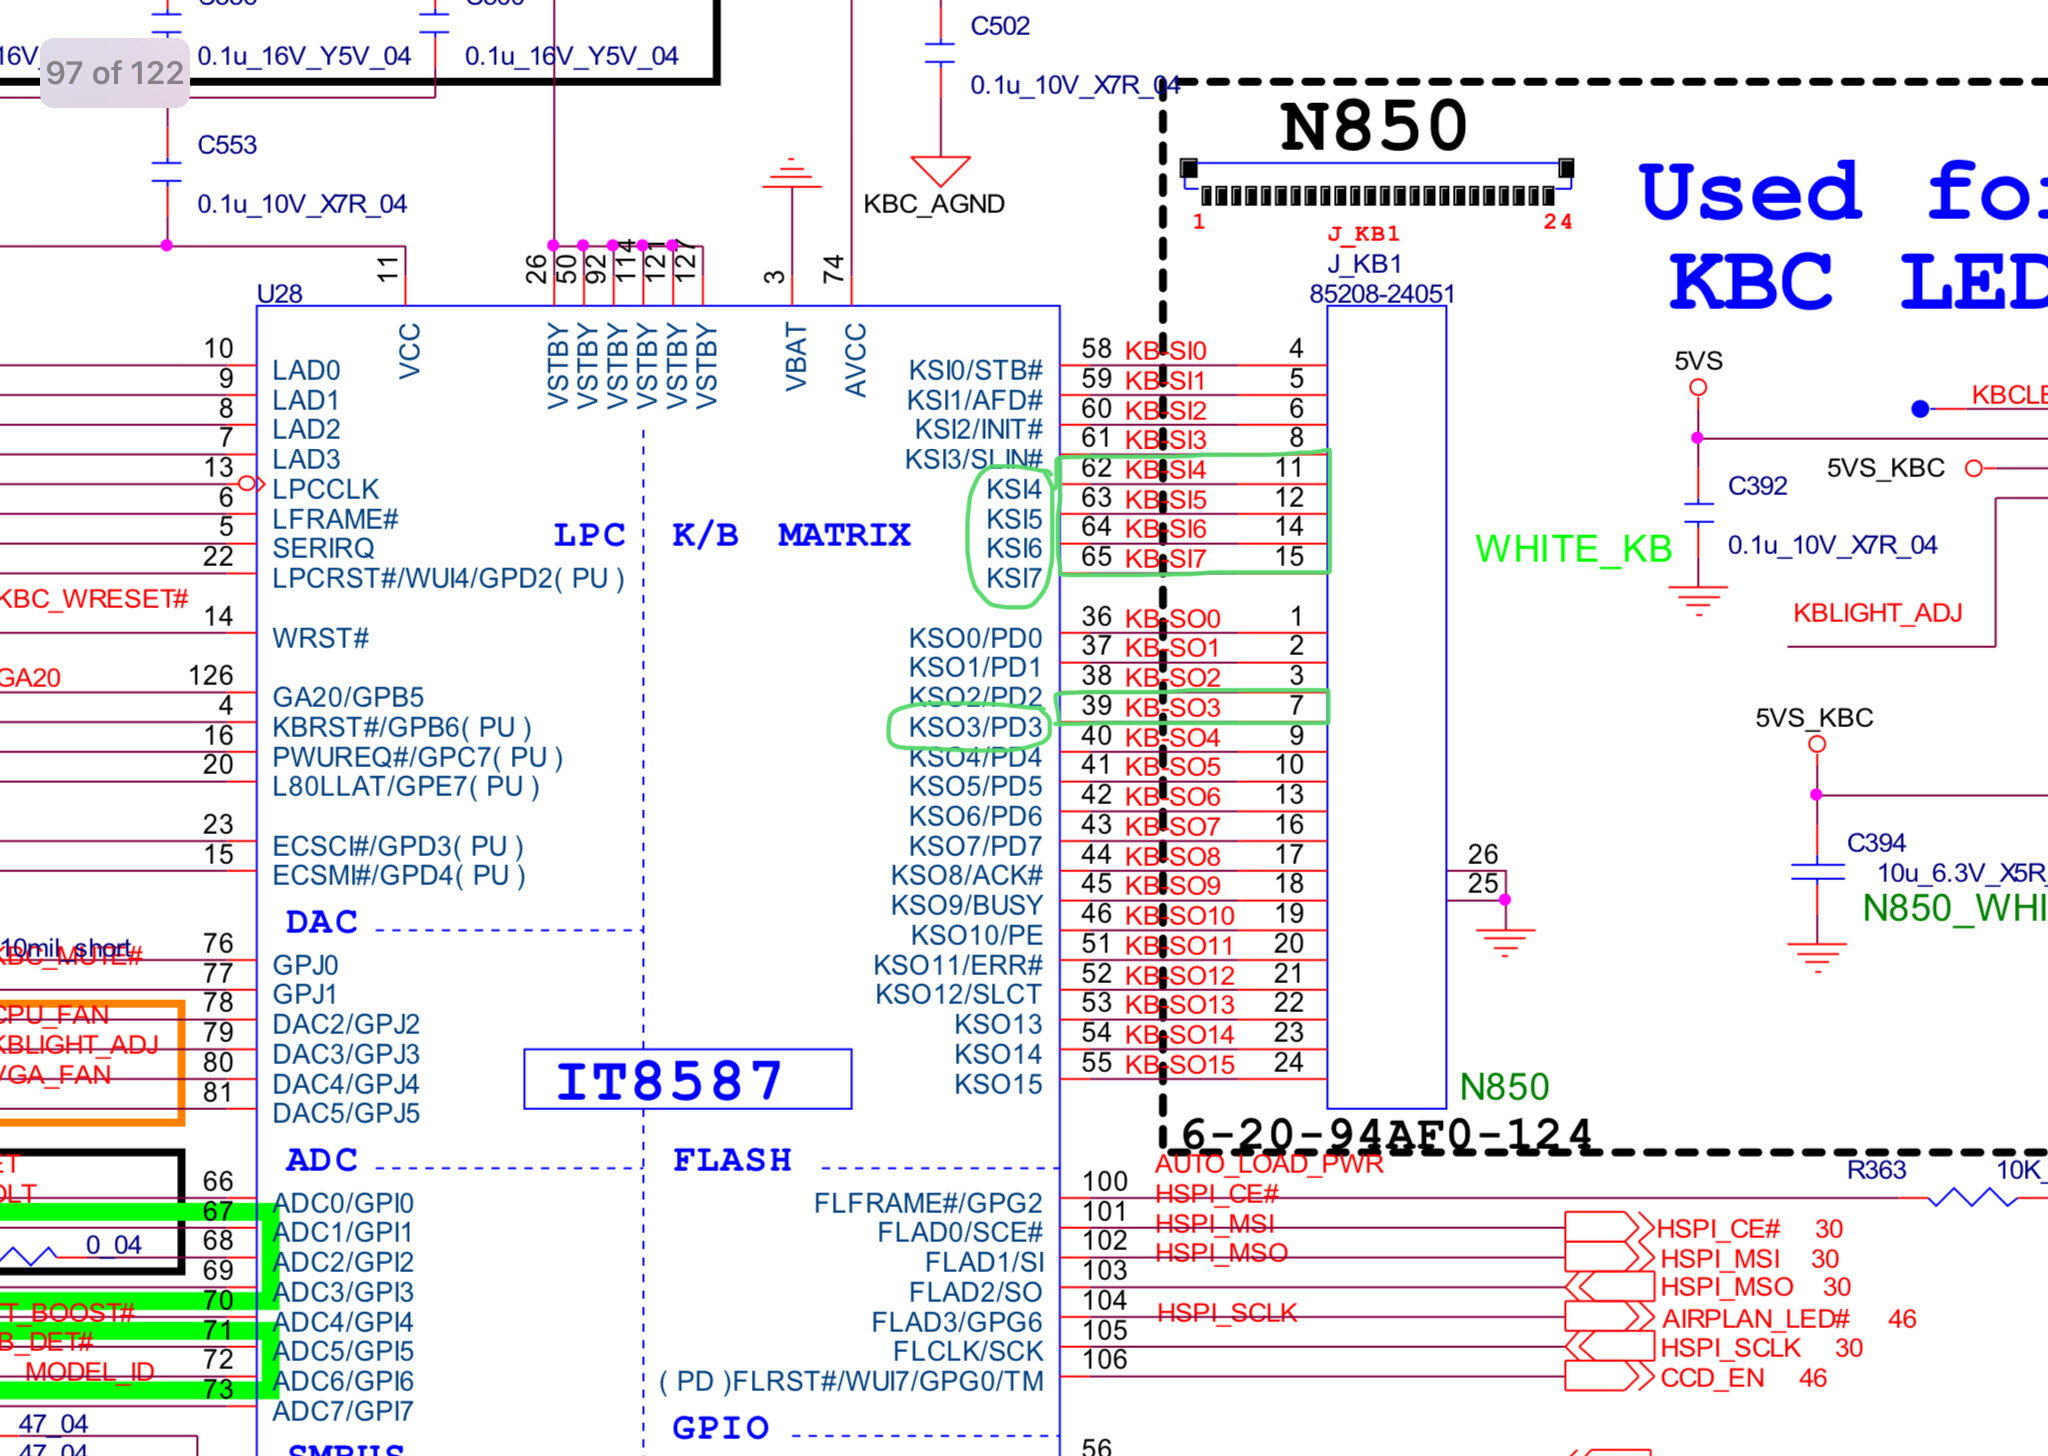Click the AUTO_LOAD_PWR net label

click(1269, 1164)
